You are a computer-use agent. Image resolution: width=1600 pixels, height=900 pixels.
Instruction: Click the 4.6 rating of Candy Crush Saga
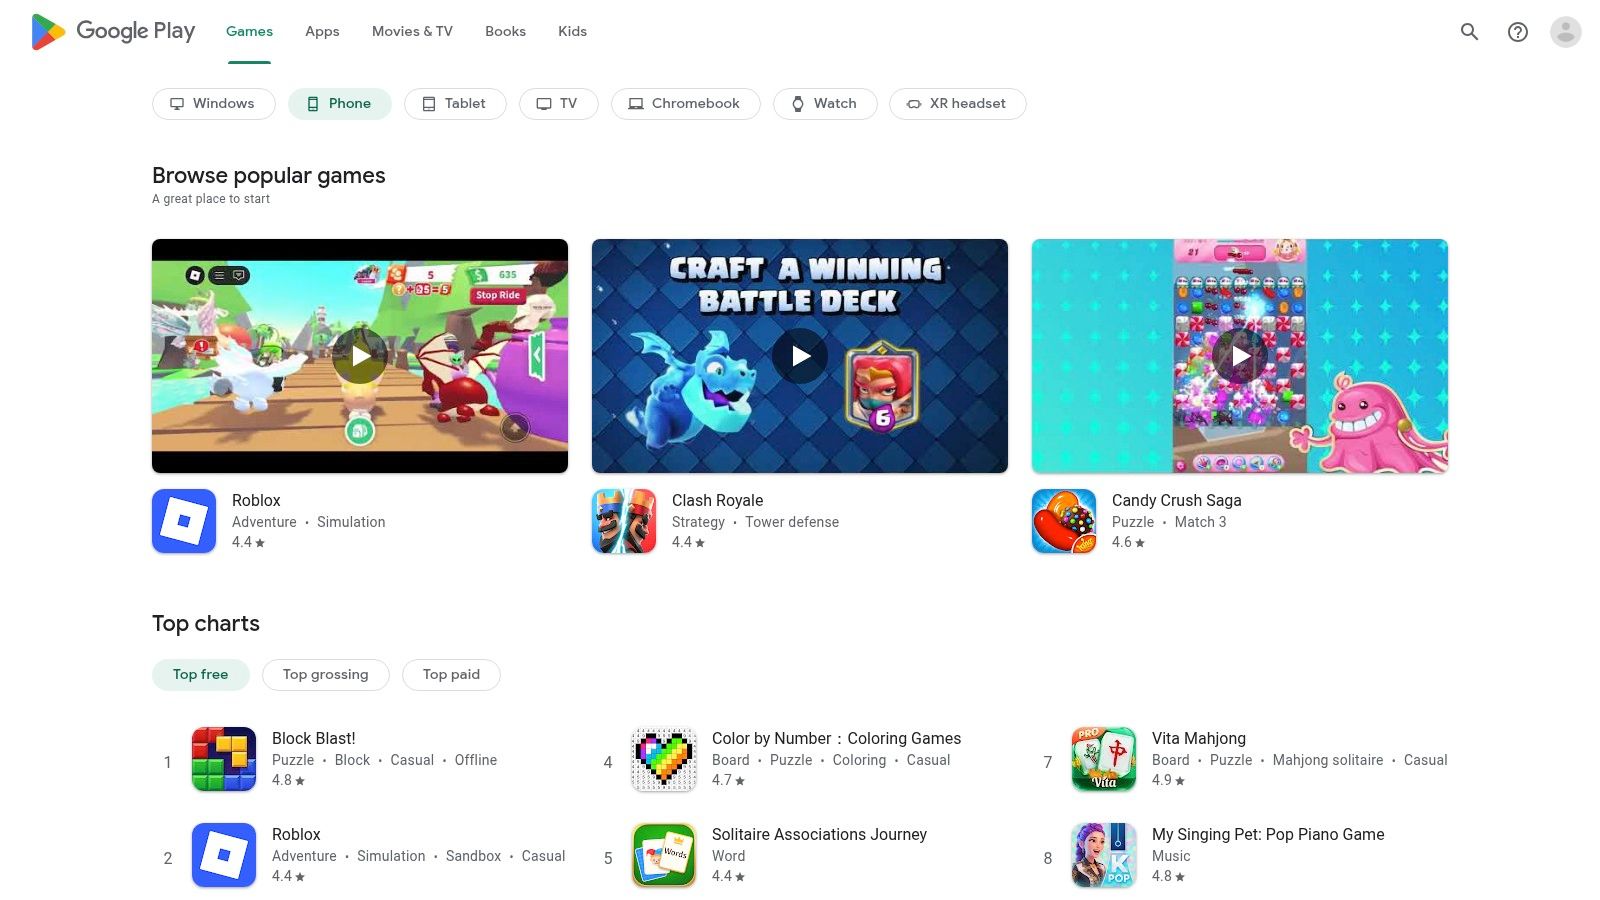pos(1128,542)
